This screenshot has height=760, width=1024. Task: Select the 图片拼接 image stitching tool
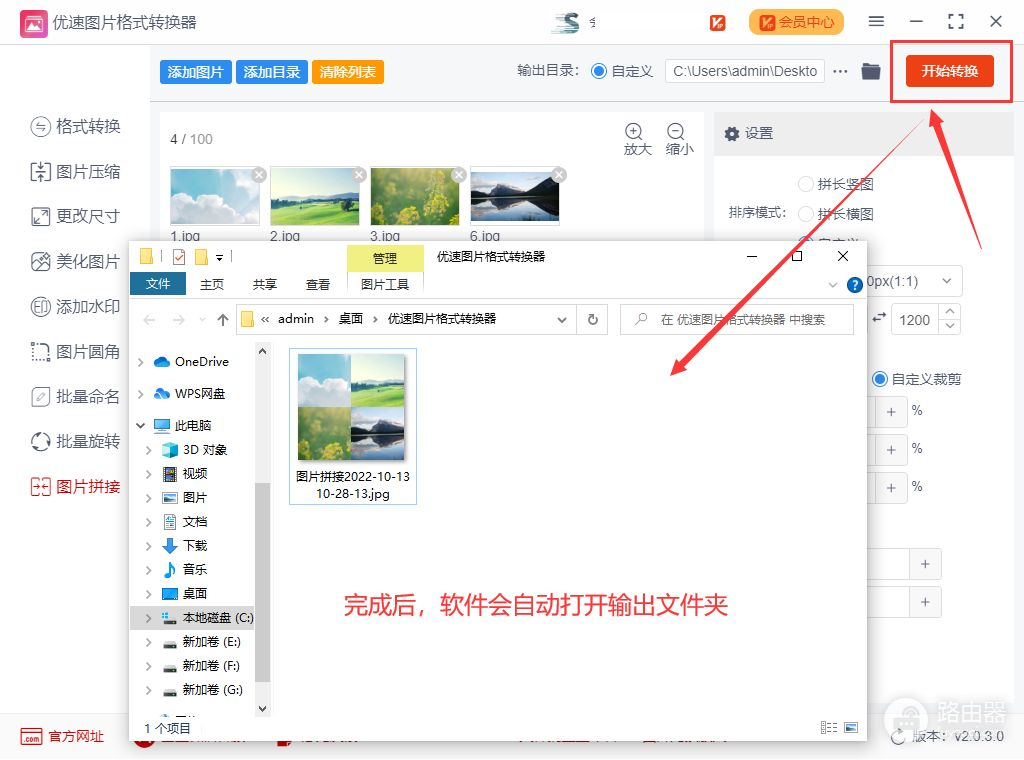tap(75, 486)
